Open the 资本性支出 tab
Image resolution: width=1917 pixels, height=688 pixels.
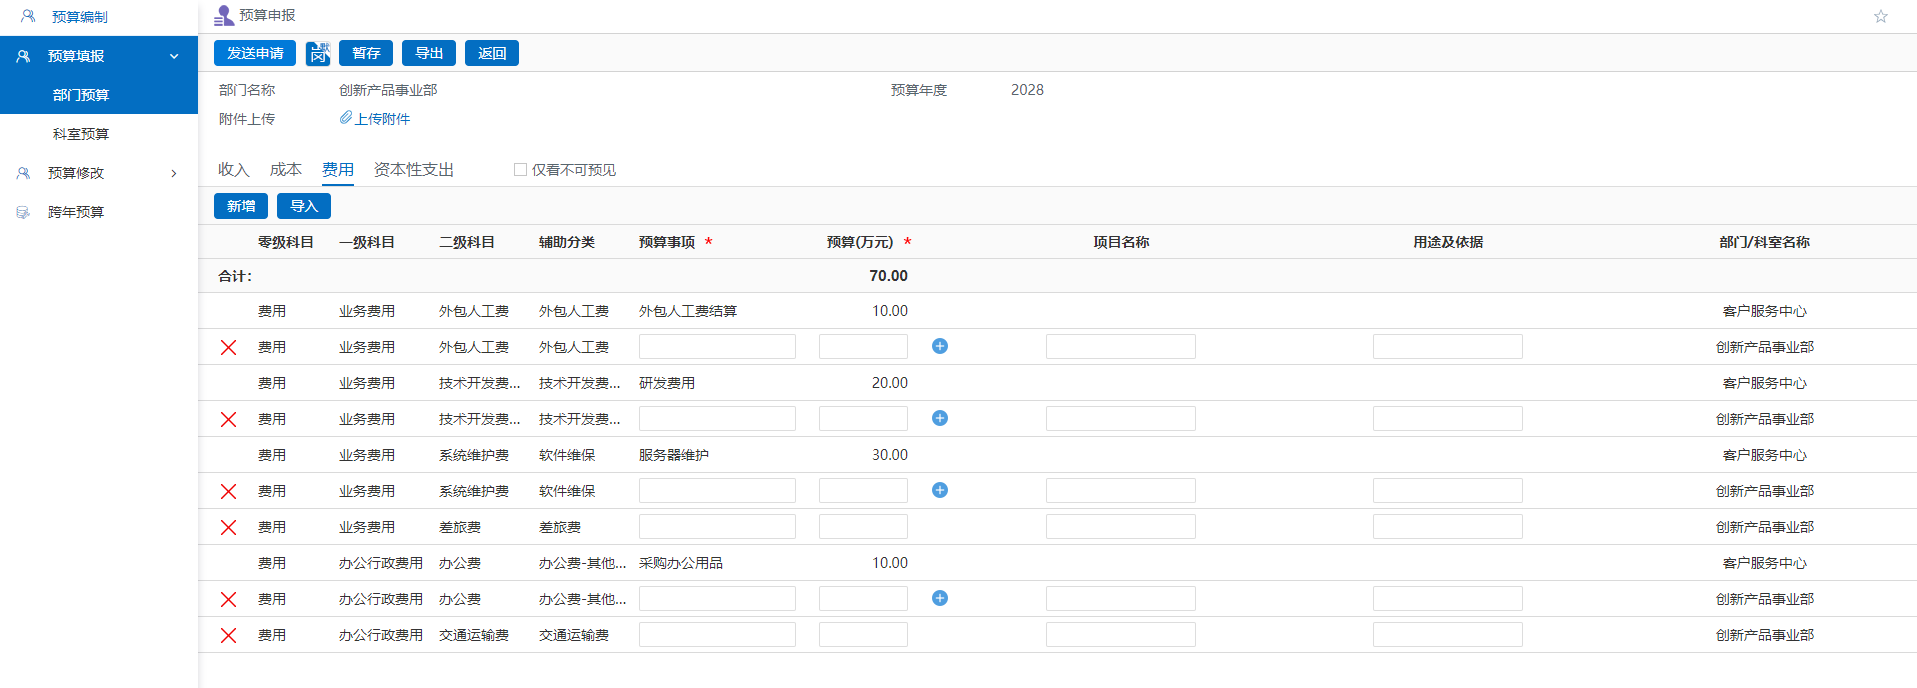413,170
